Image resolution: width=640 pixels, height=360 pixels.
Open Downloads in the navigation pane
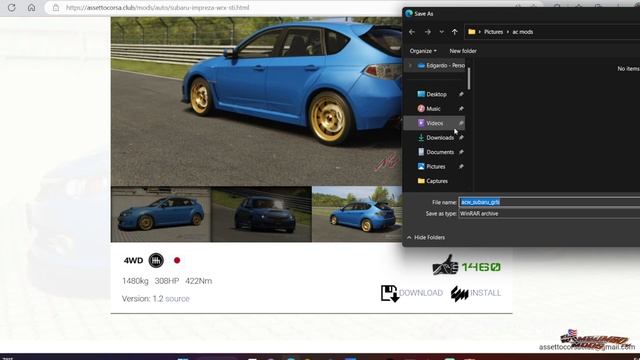[440, 138]
